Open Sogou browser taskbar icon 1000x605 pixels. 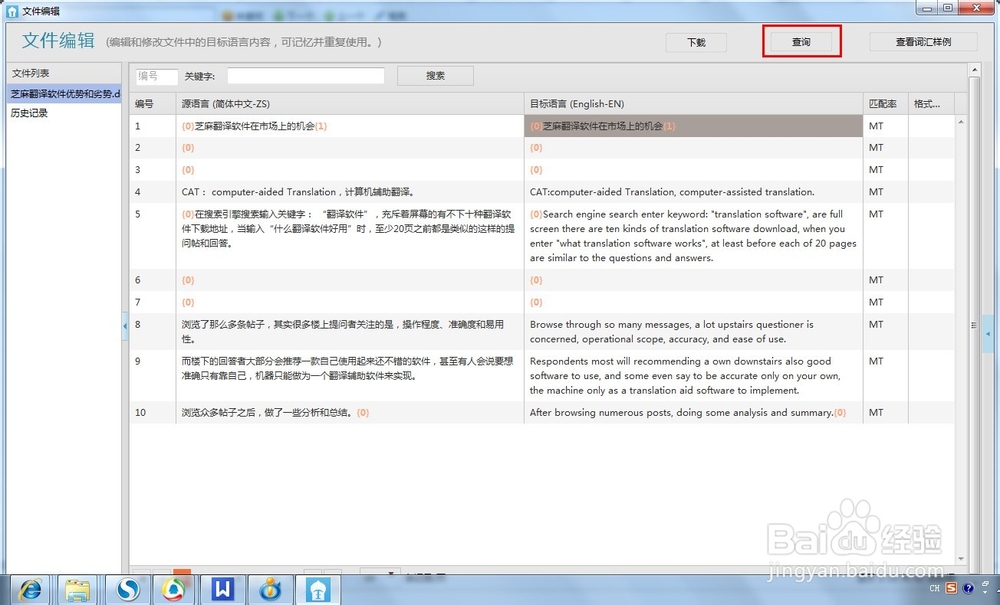click(x=126, y=590)
